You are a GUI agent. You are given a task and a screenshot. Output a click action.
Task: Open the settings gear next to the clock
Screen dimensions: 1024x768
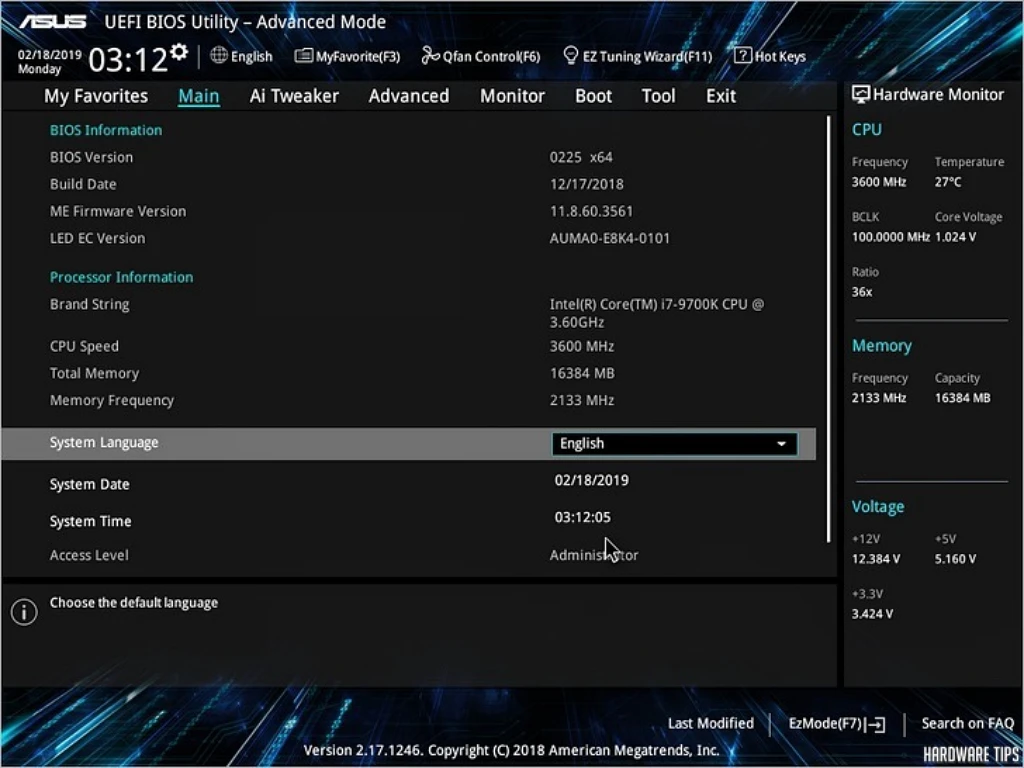pyautogui.click(x=180, y=52)
